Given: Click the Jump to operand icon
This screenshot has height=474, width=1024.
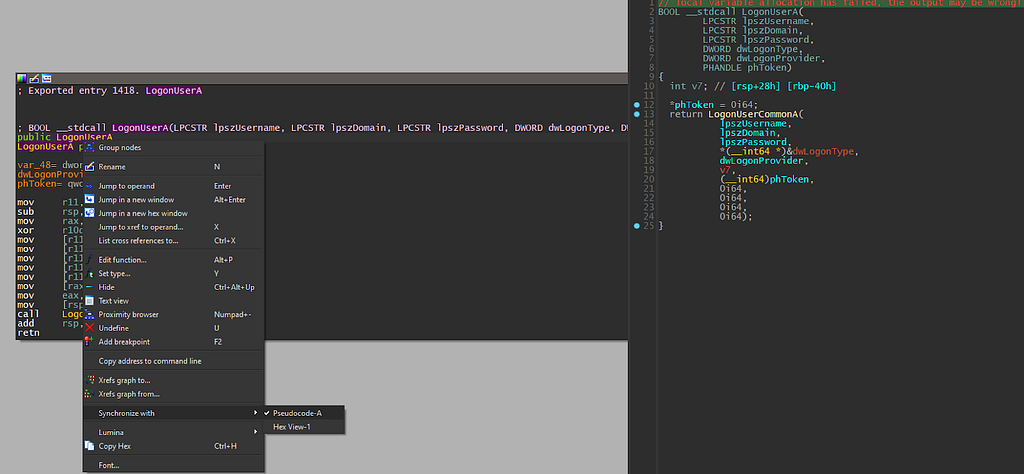Looking at the screenshot, I should (90, 186).
